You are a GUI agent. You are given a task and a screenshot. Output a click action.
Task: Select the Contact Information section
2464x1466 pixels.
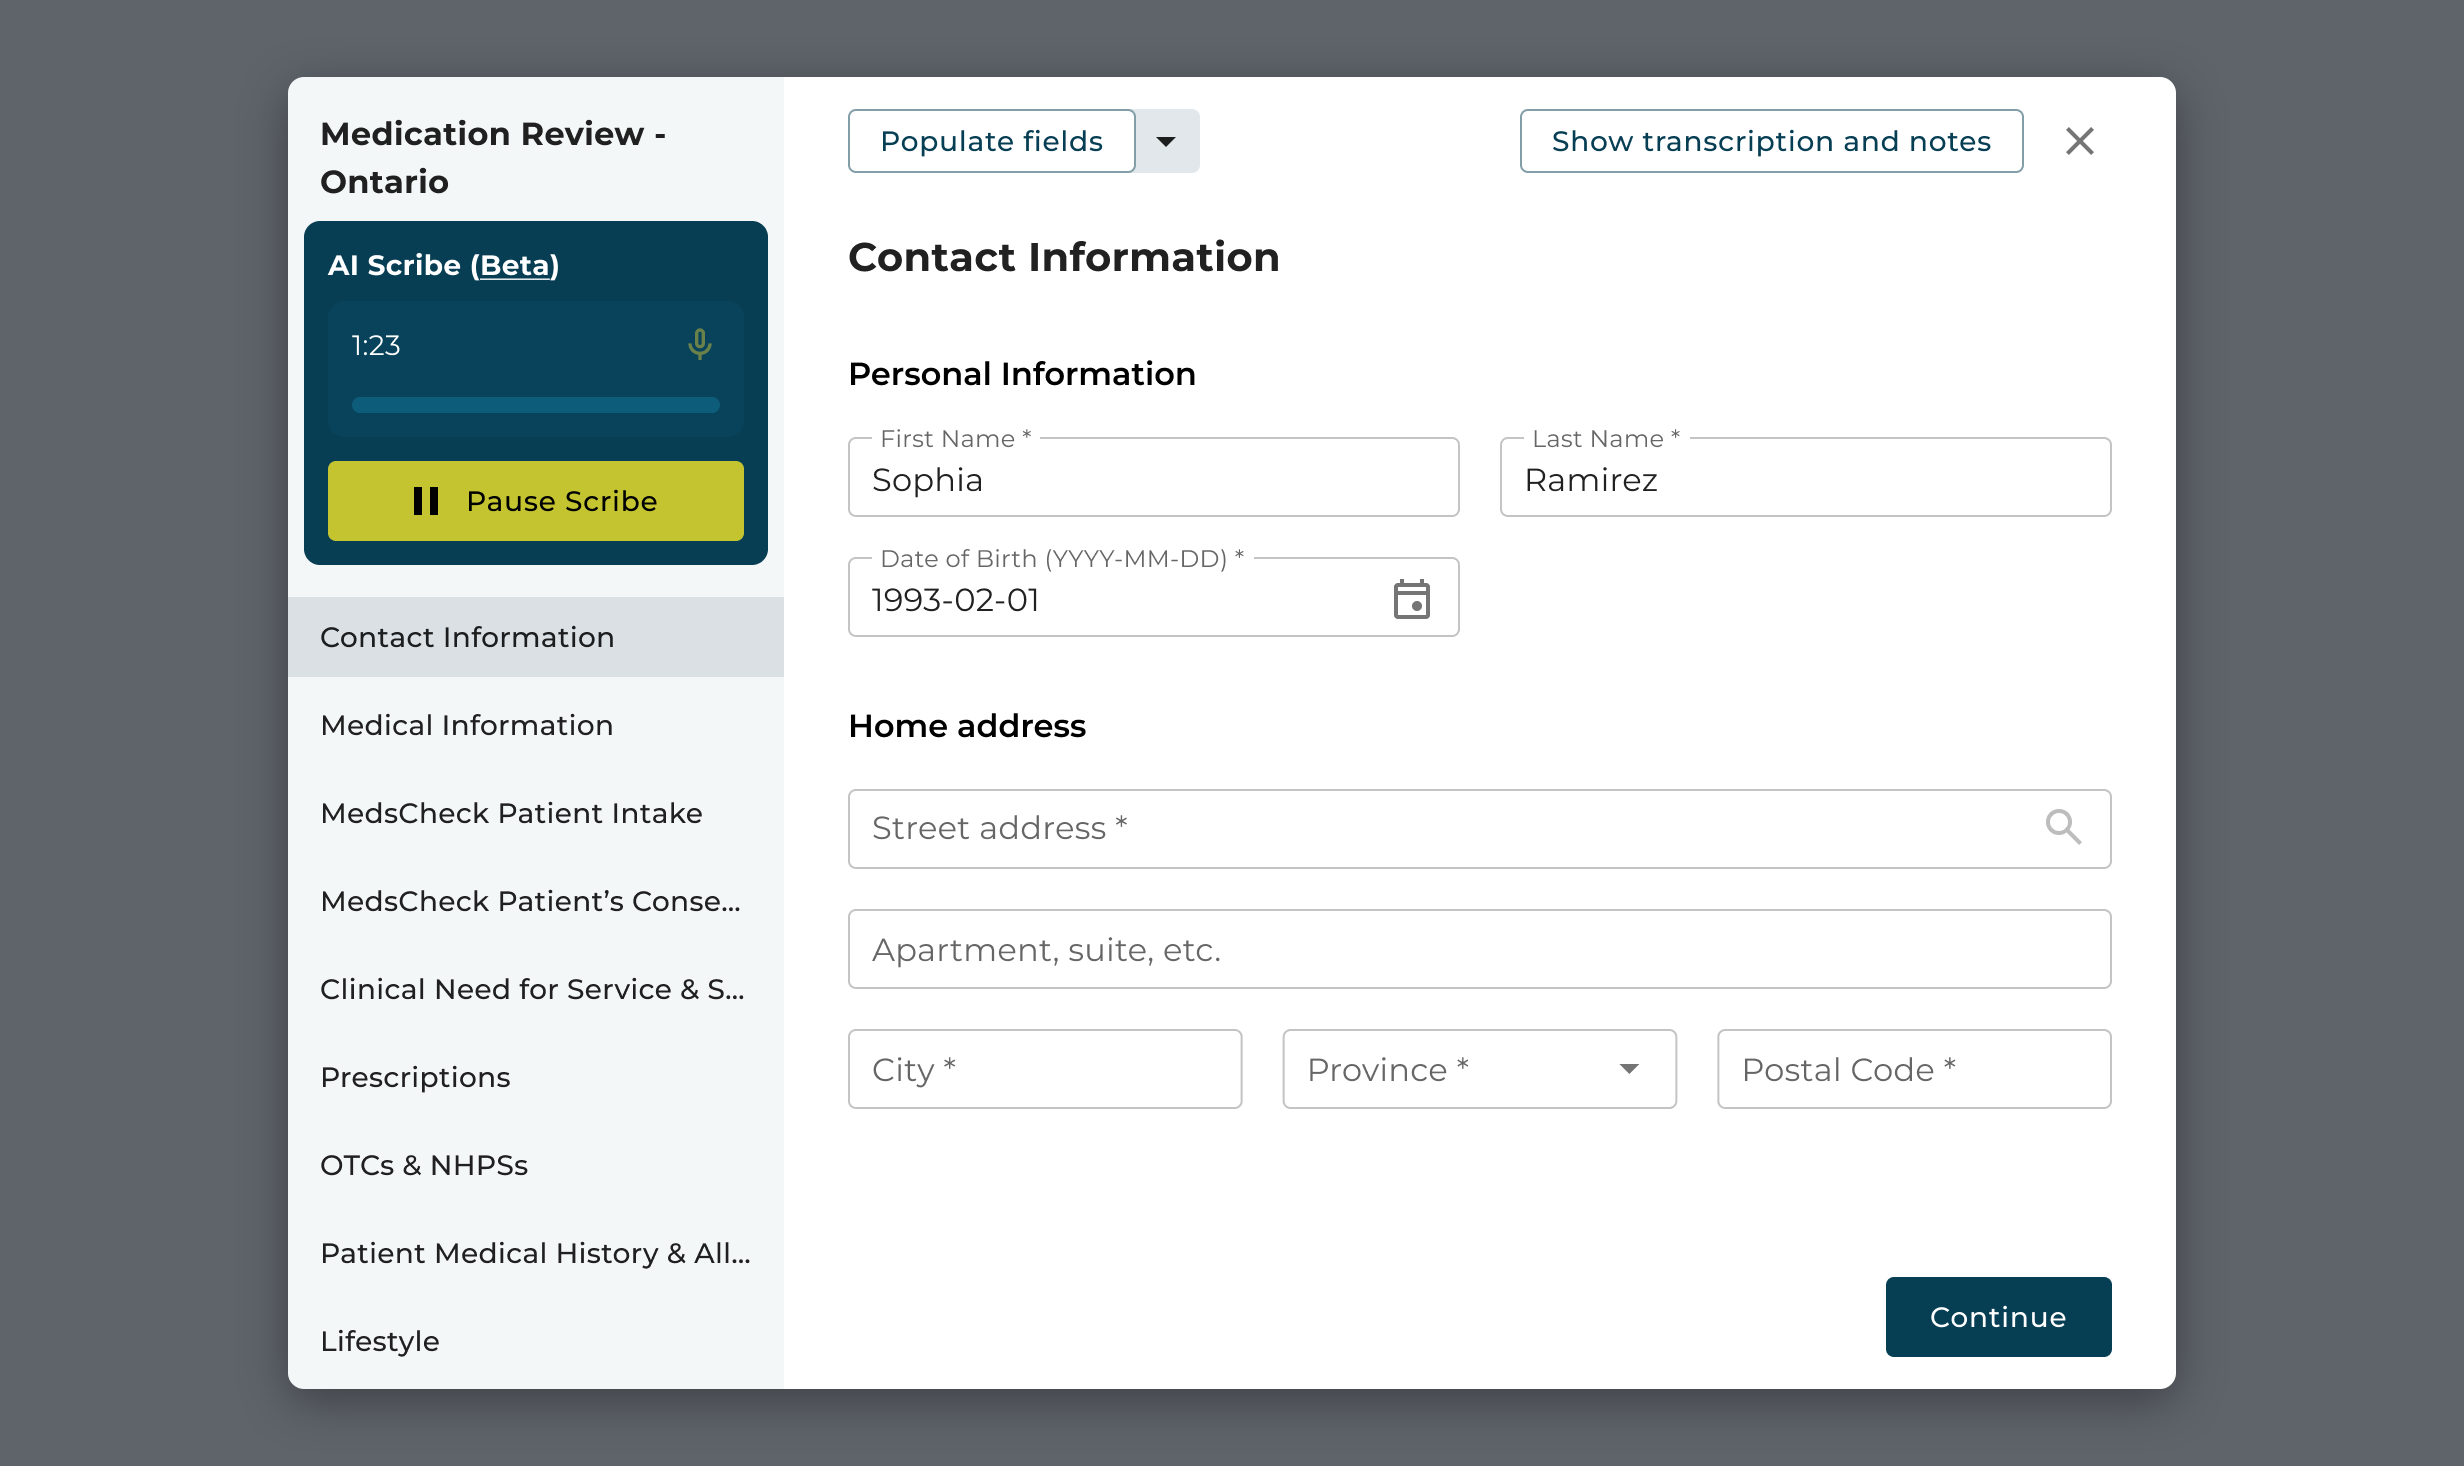(536, 637)
